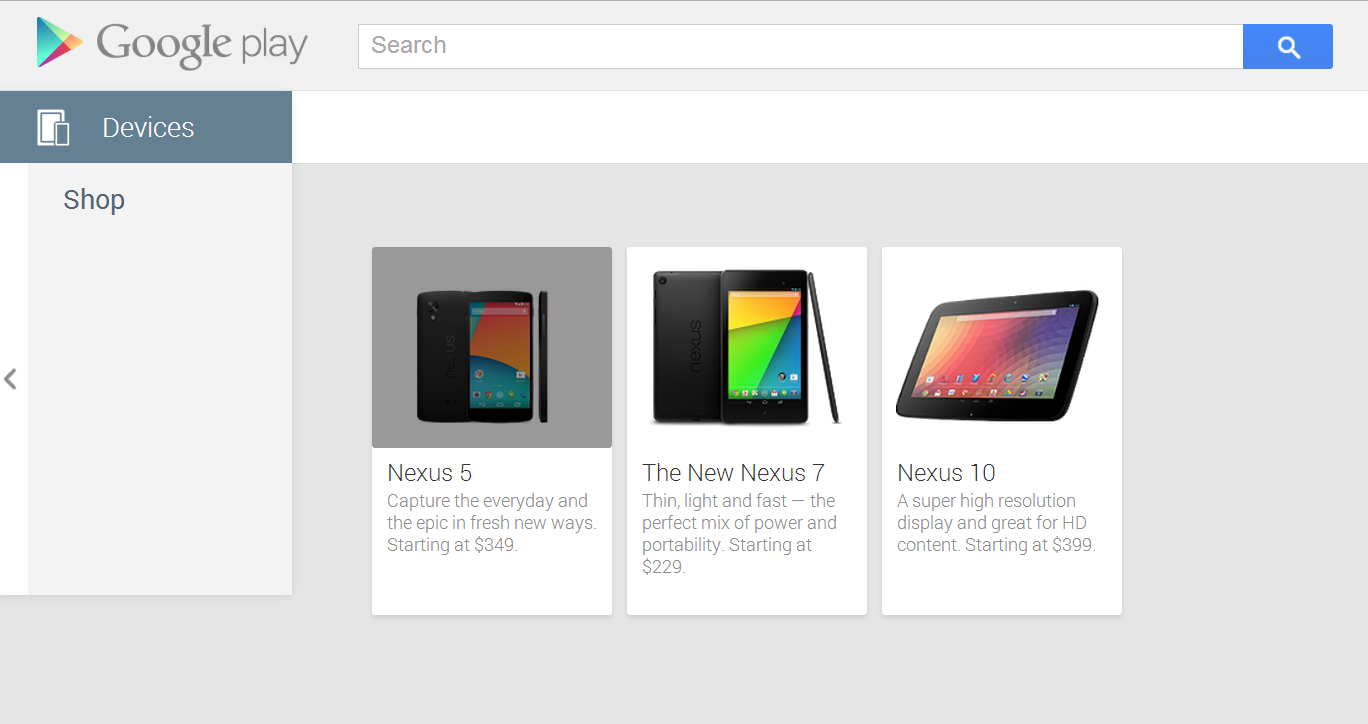
Task: Open the Nexus 10 product page
Action: (945, 472)
